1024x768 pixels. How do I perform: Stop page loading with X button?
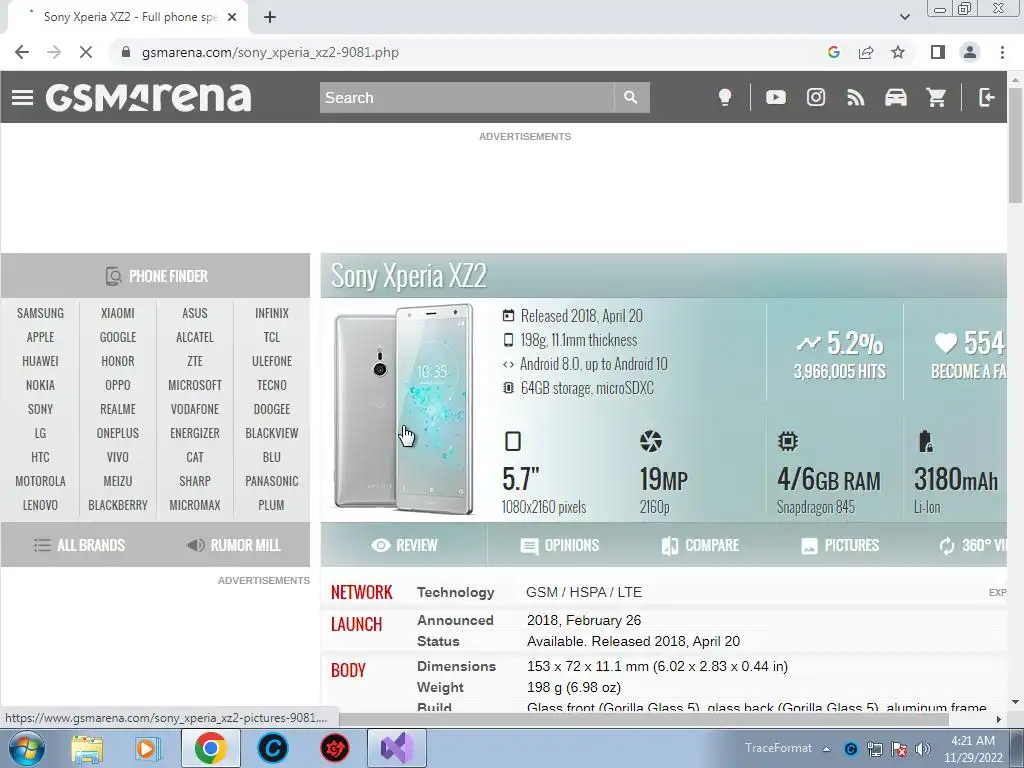86,52
